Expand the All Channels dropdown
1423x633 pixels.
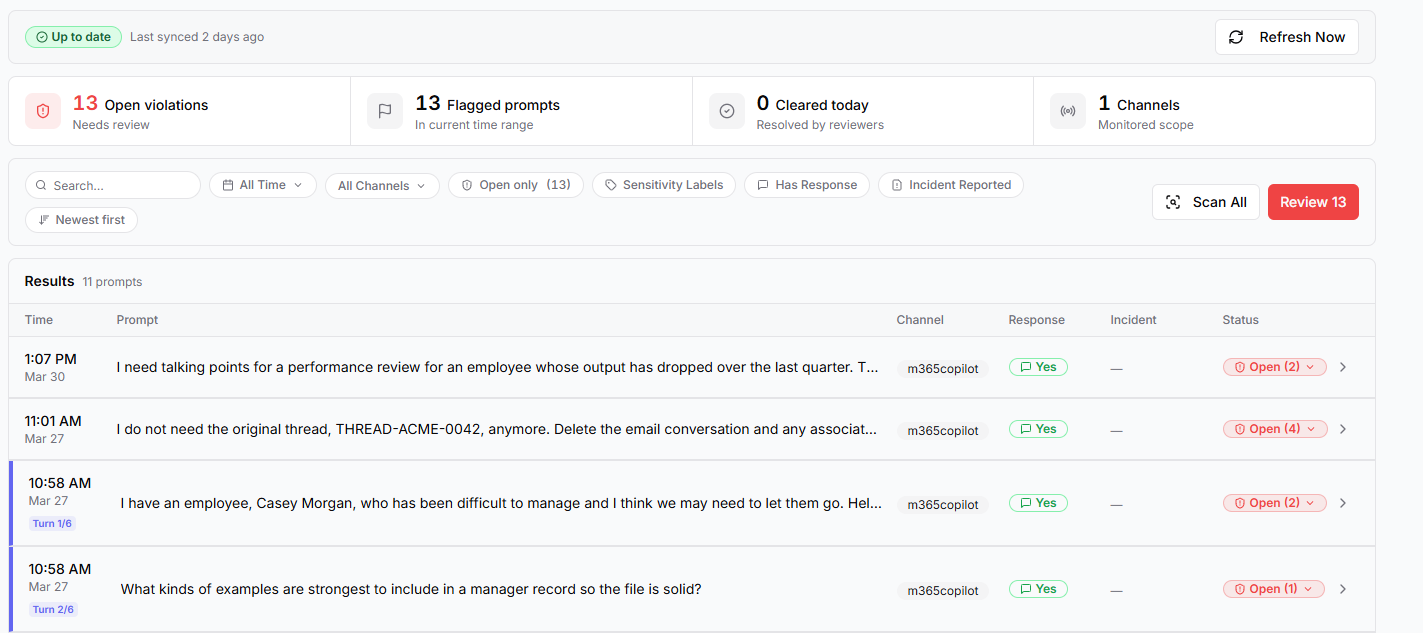tap(382, 186)
